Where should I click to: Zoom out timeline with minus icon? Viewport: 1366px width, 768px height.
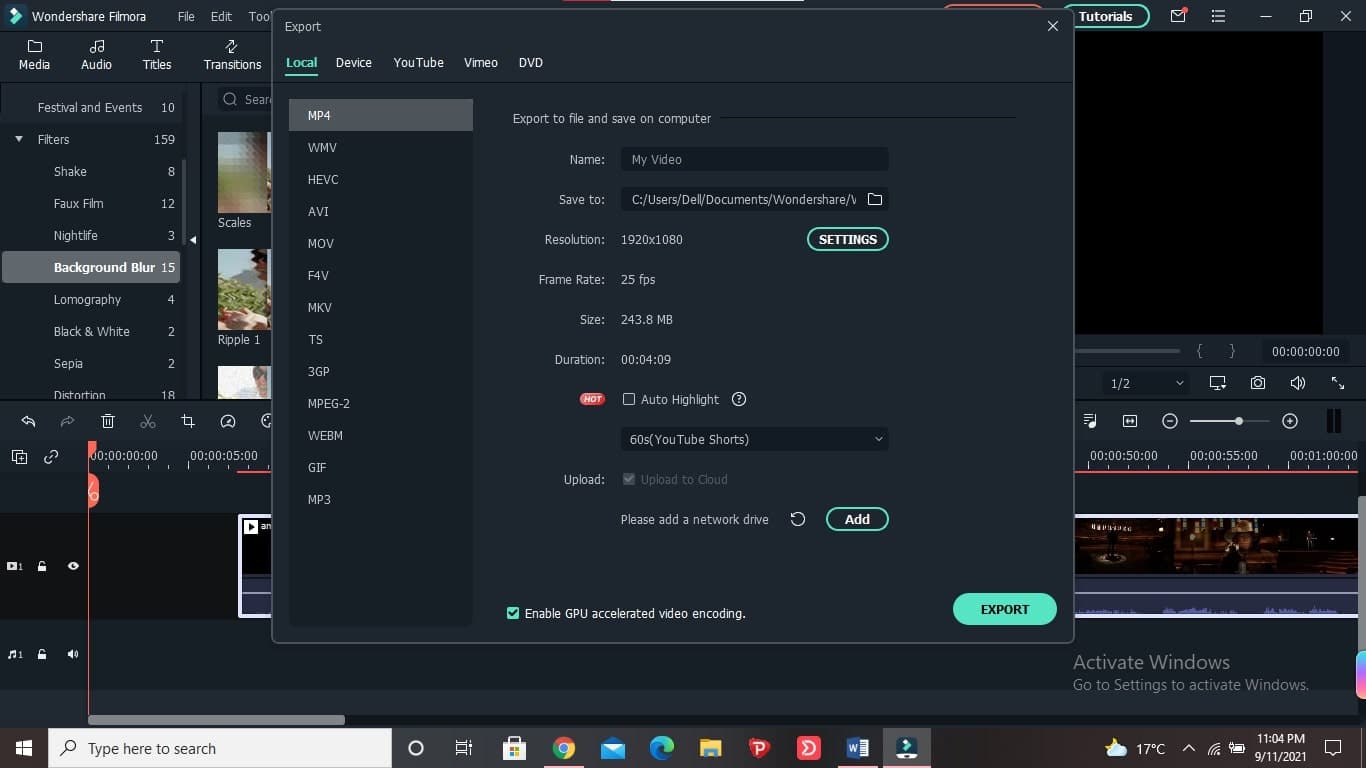1170,421
